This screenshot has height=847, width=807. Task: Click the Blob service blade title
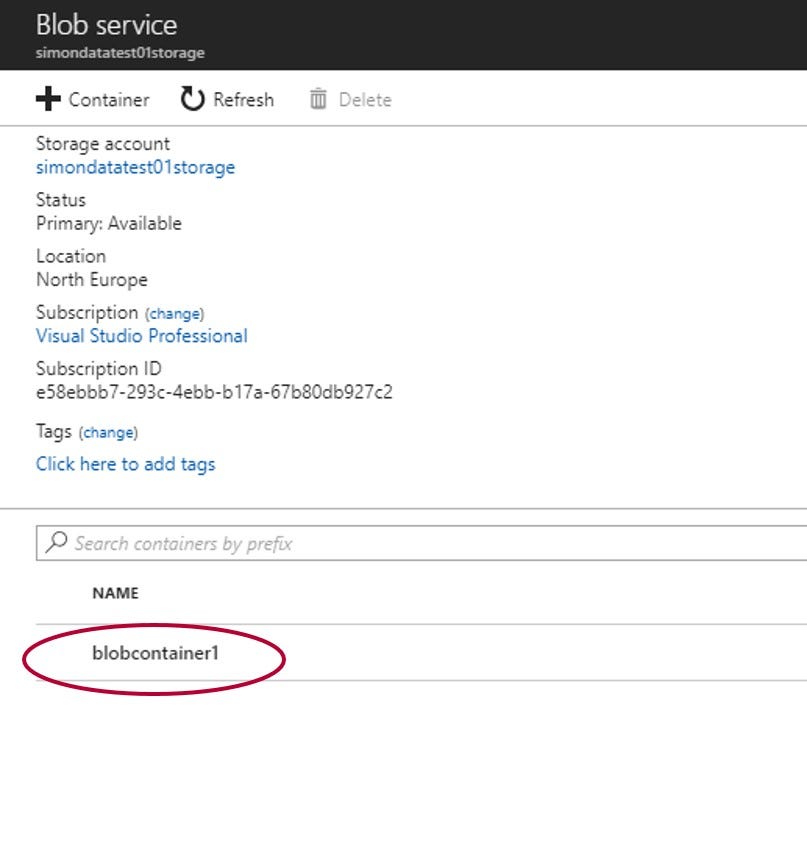[x=106, y=25]
